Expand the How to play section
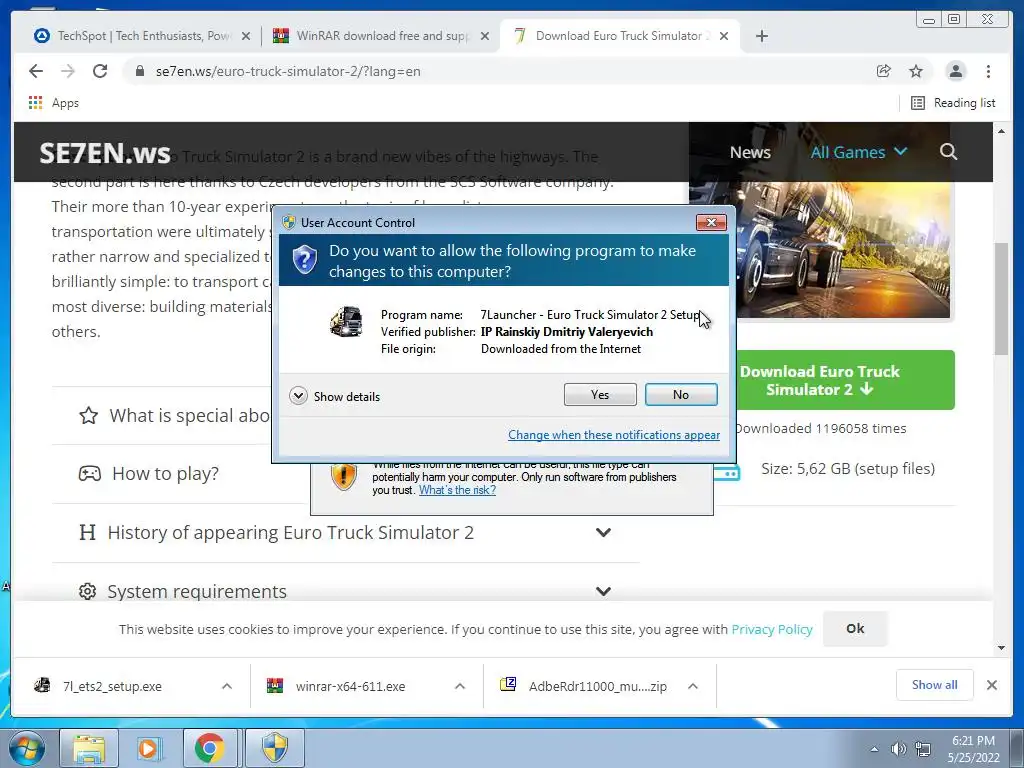This screenshot has height=768, width=1024. [165, 473]
